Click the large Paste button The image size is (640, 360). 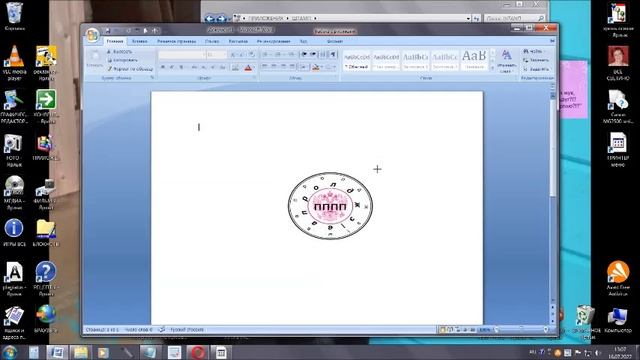95,59
